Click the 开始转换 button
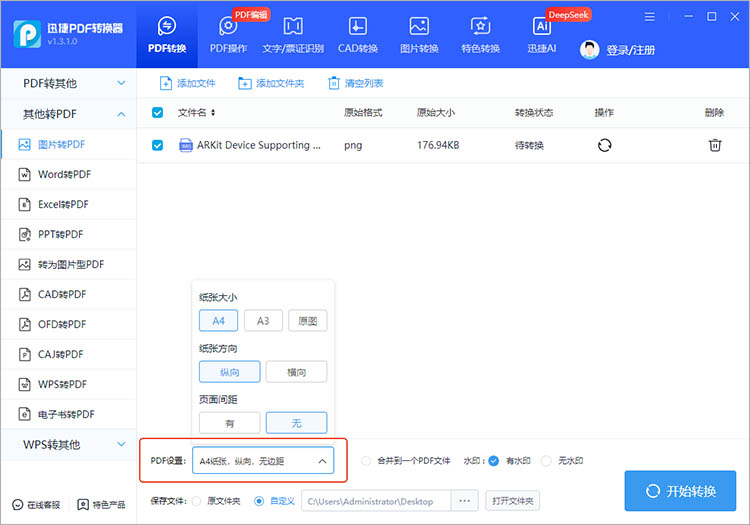Image resolution: width=750 pixels, height=525 pixels. pos(680,491)
